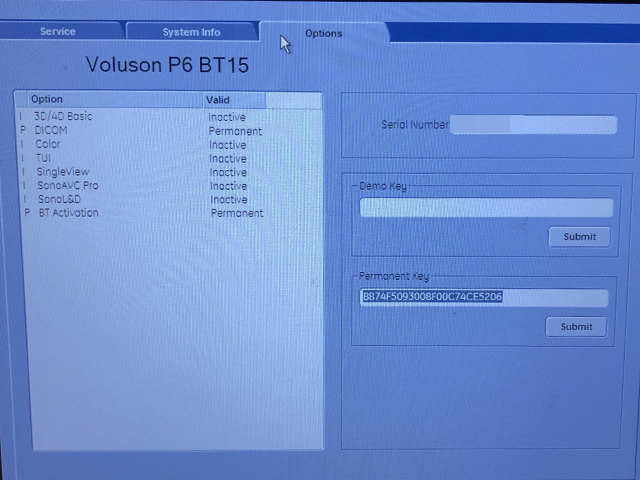Select the 3D/4D Basic option row
The image size is (640, 480).
[169, 117]
